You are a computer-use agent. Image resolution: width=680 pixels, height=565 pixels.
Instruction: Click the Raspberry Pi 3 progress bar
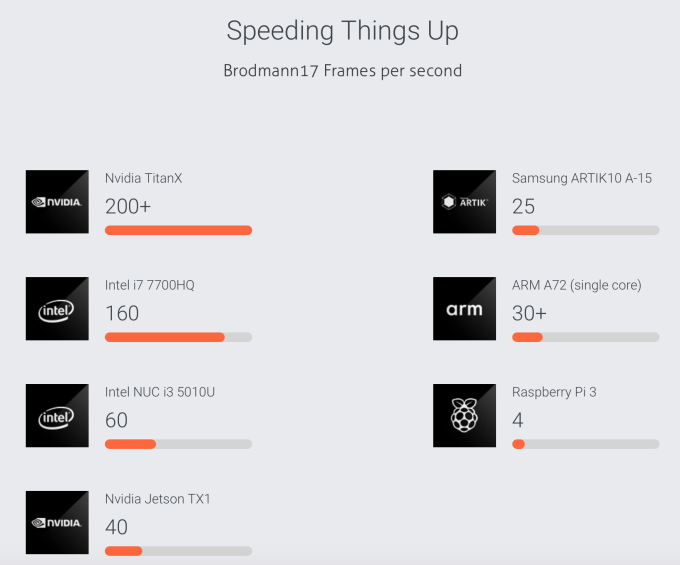(585, 444)
